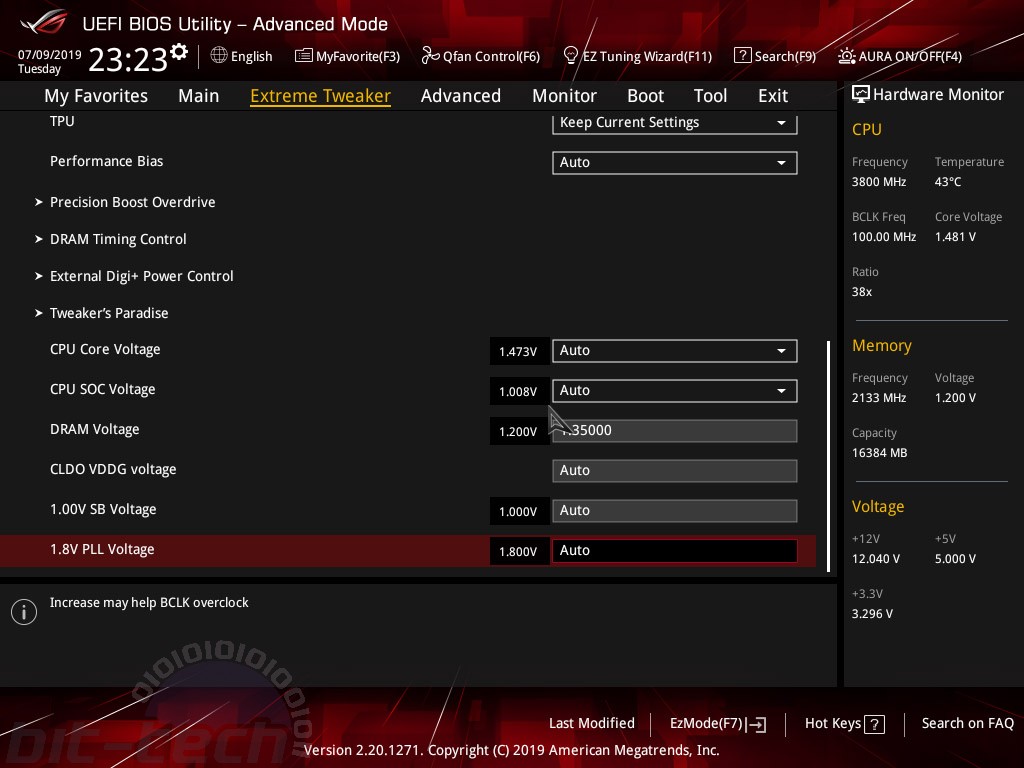
Task: Open the Exit tab
Action: point(773,96)
